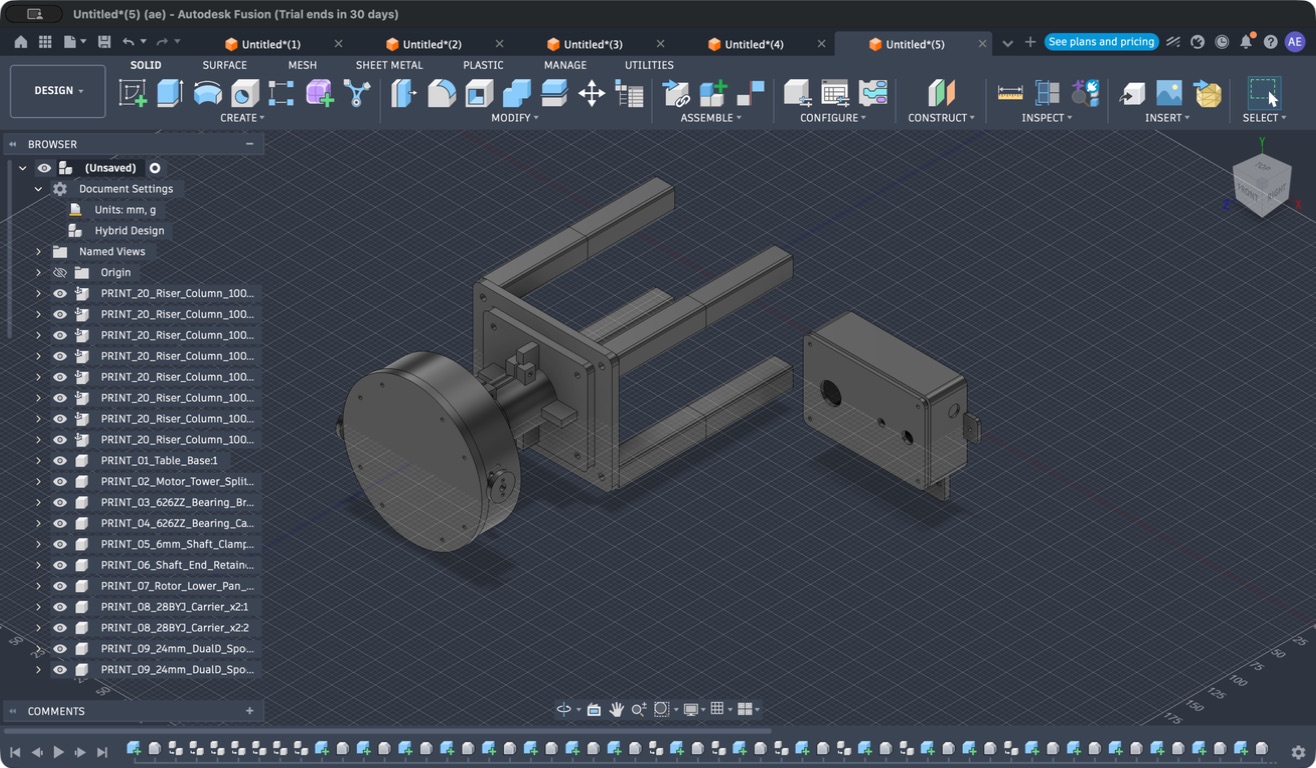The width and height of the screenshot is (1316, 768).
Task: Open the CONSTRUCT dropdown menu
Action: [x=941, y=118]
